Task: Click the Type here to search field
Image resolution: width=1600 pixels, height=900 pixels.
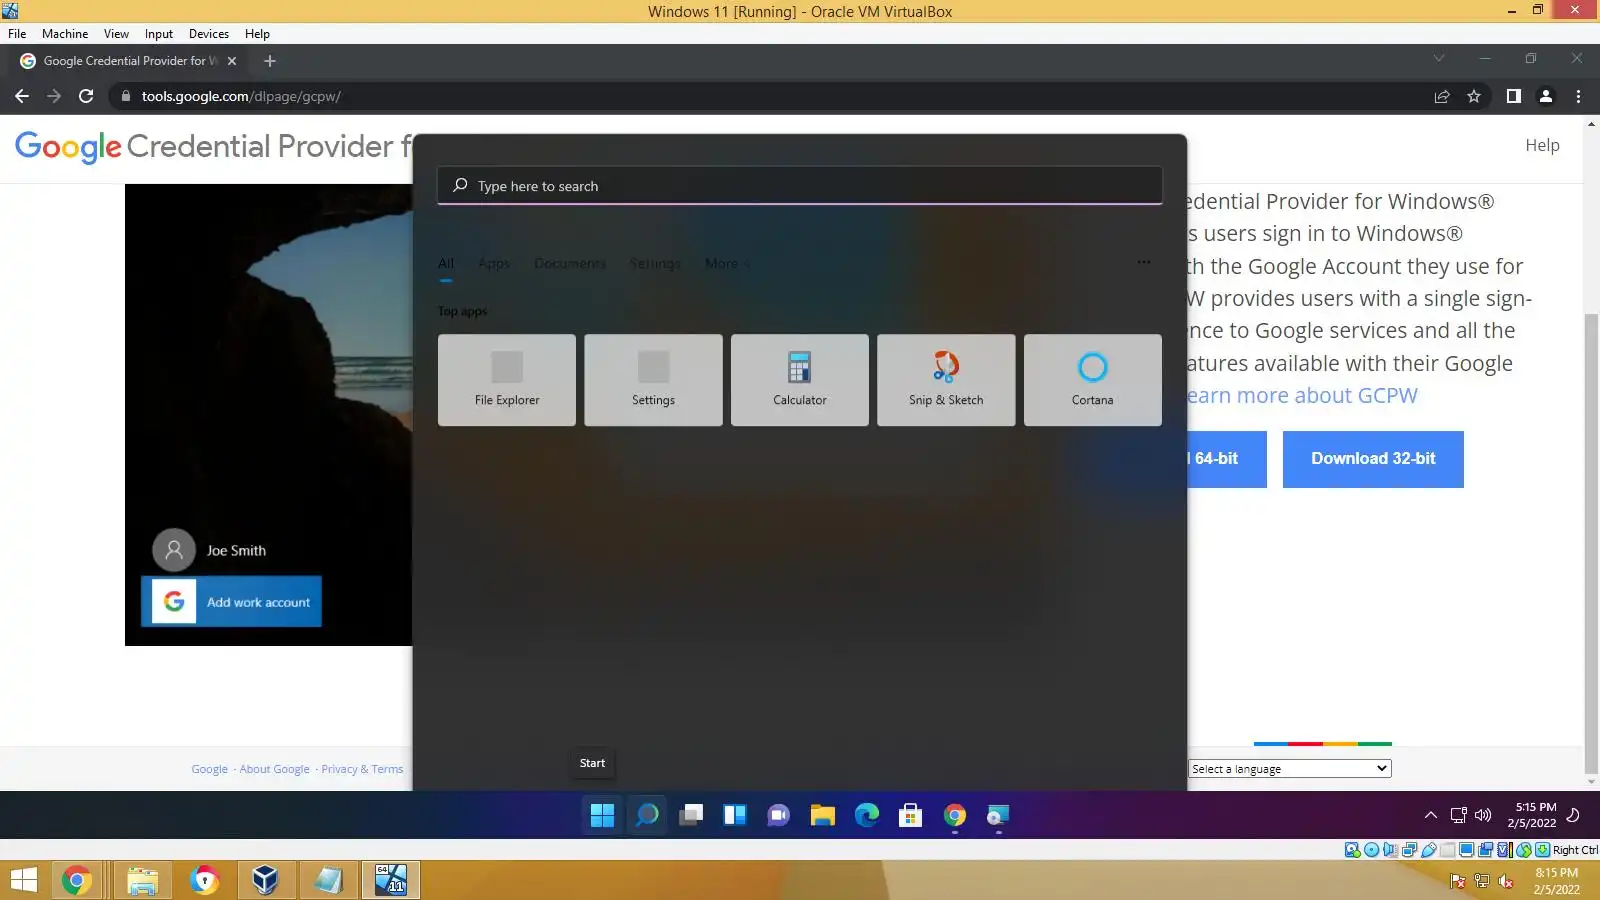Action: (800, 186)
